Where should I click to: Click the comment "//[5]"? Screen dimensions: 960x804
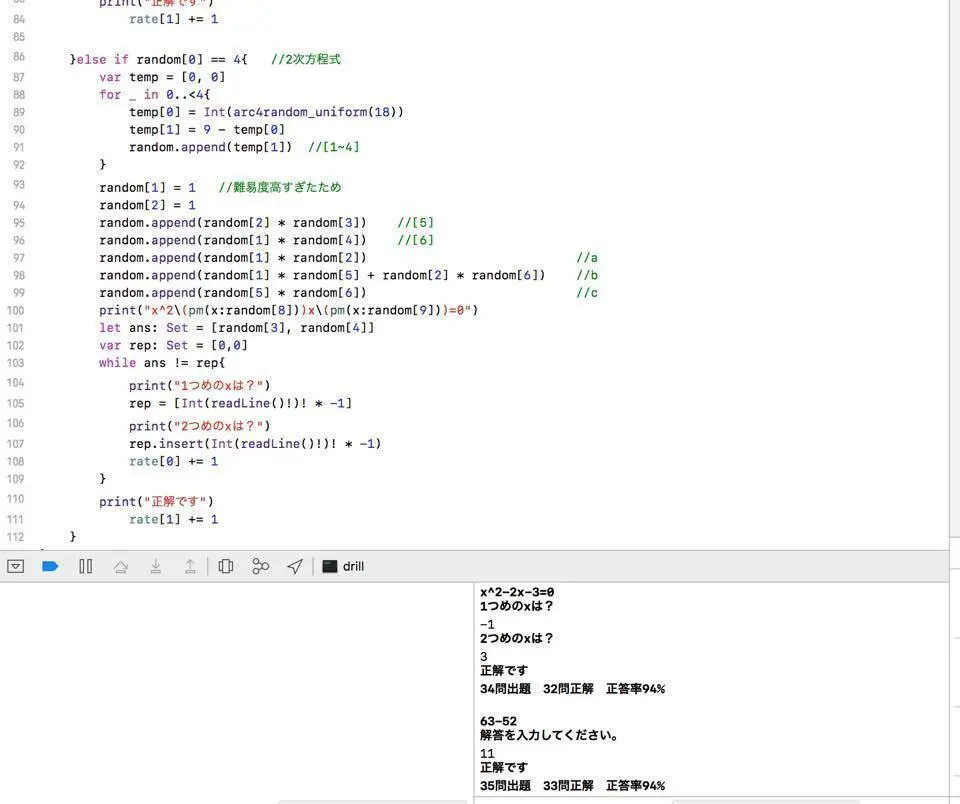click(415, 223)
